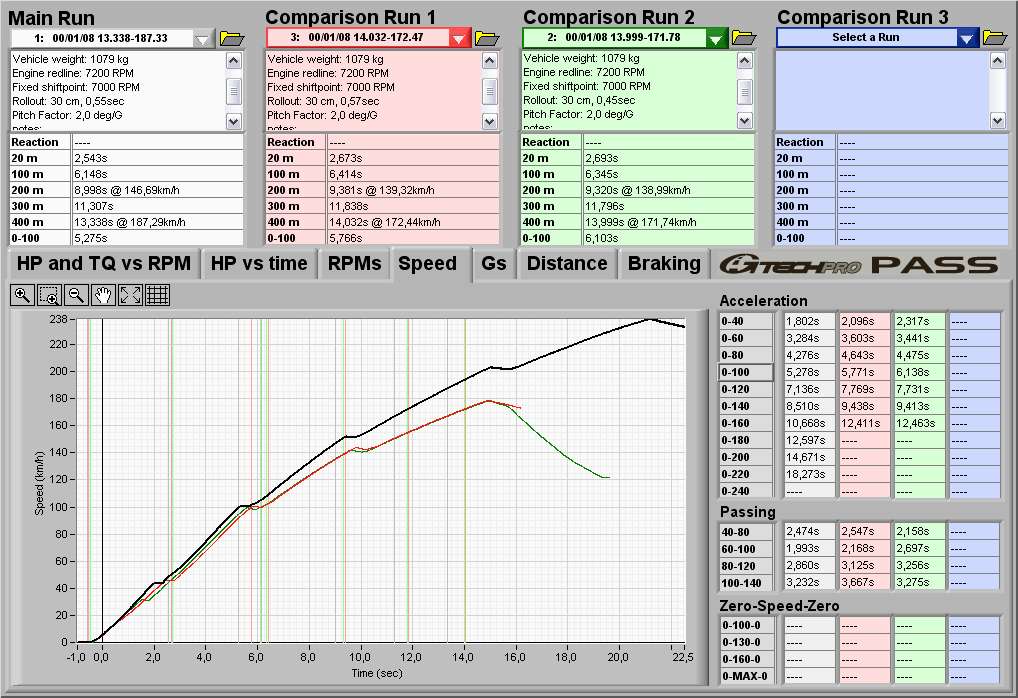This screenshot has height=698, width=1018.
Task: Open the Braking tab
Action: click(x=663, y=264)
